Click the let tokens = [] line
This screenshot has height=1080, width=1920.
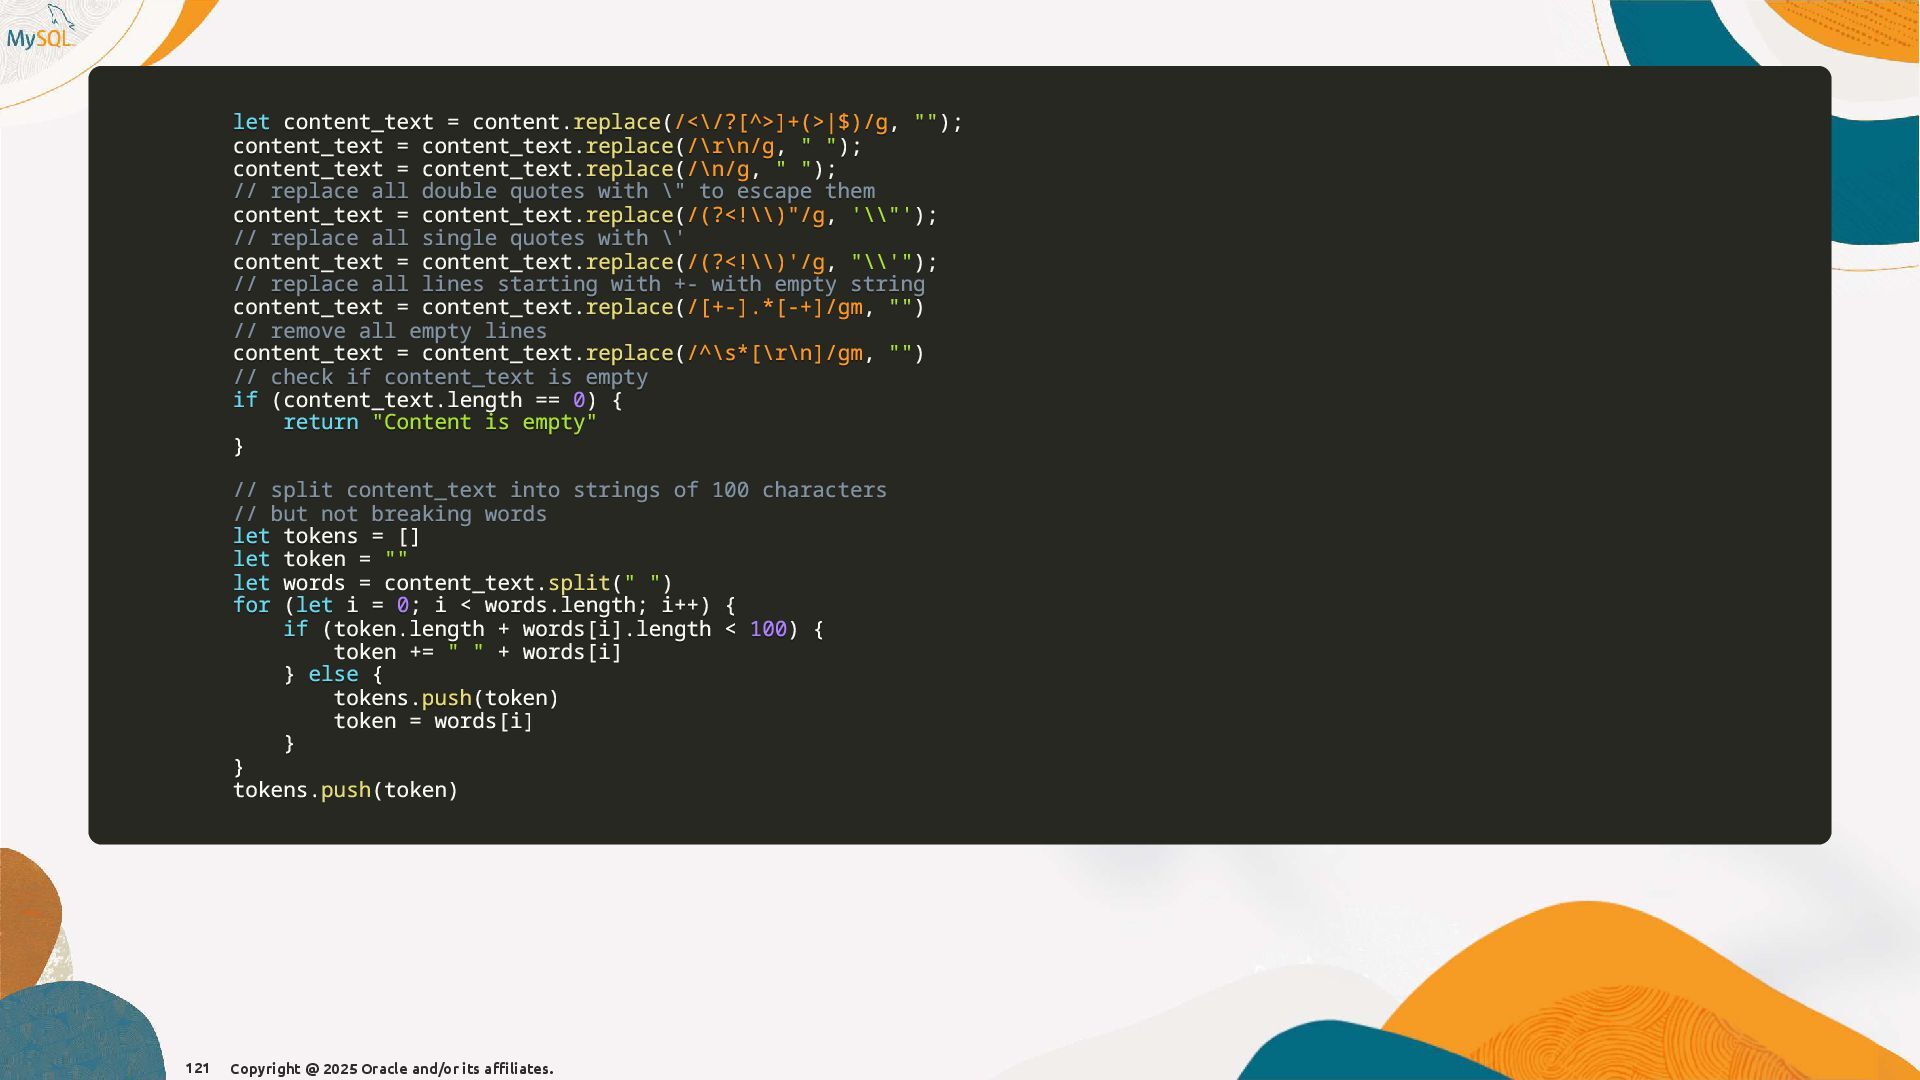click(x=326, y=536)
